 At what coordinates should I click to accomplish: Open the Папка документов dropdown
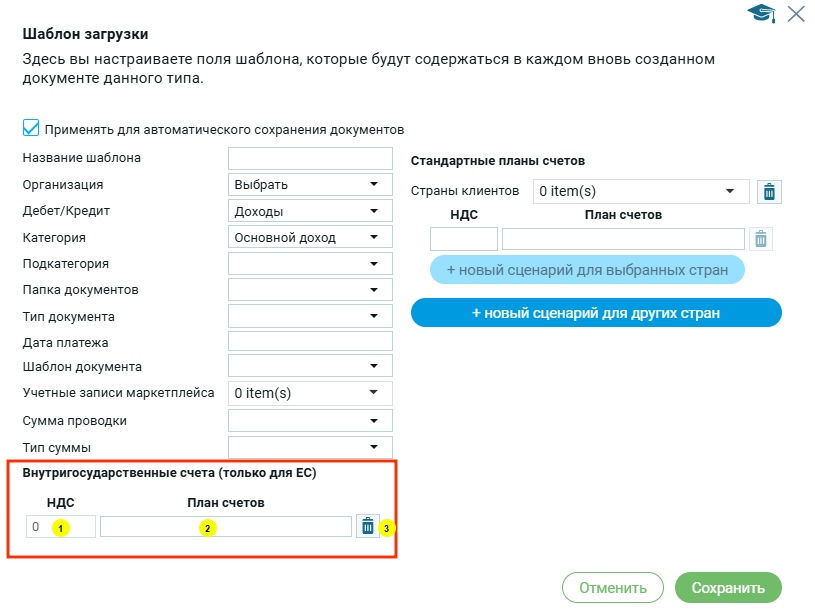tap(310, 290)
